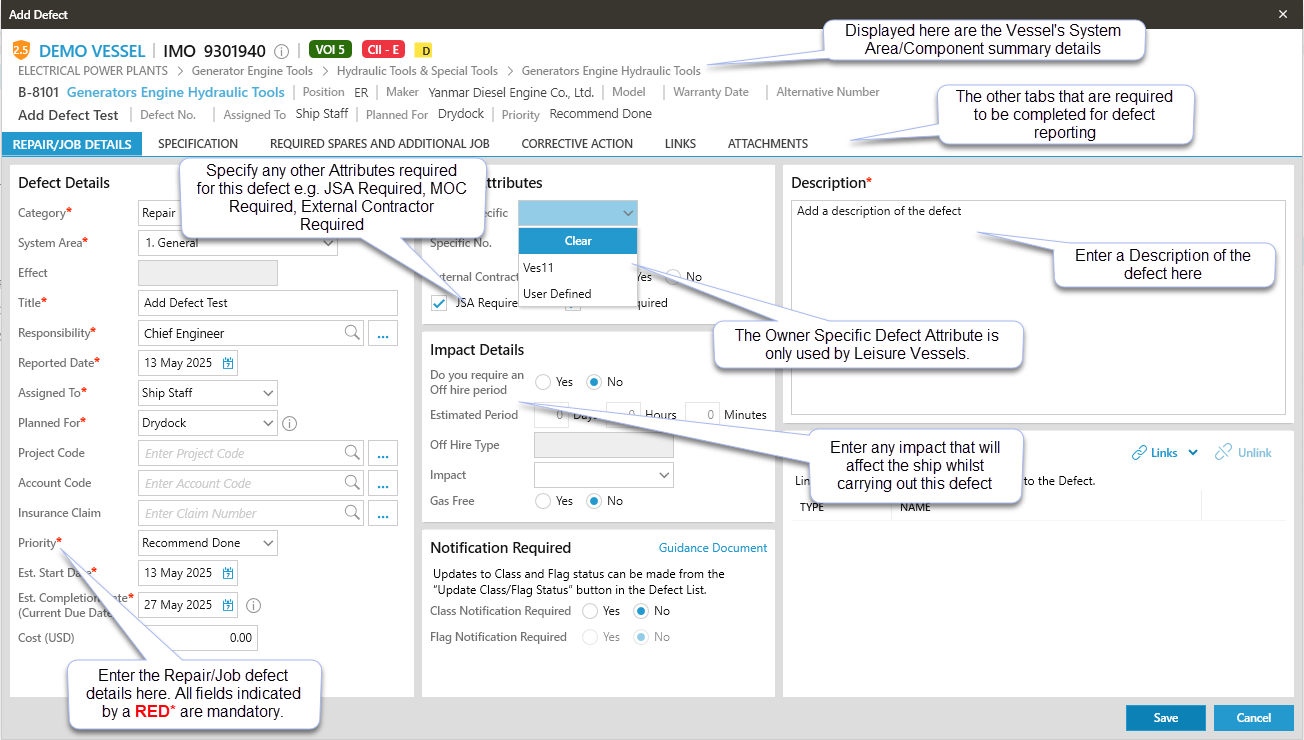The height and width of the screenshot is (740, 1304).
Task: Switch to the Corrective Action tab
Action: click(577, 144)
